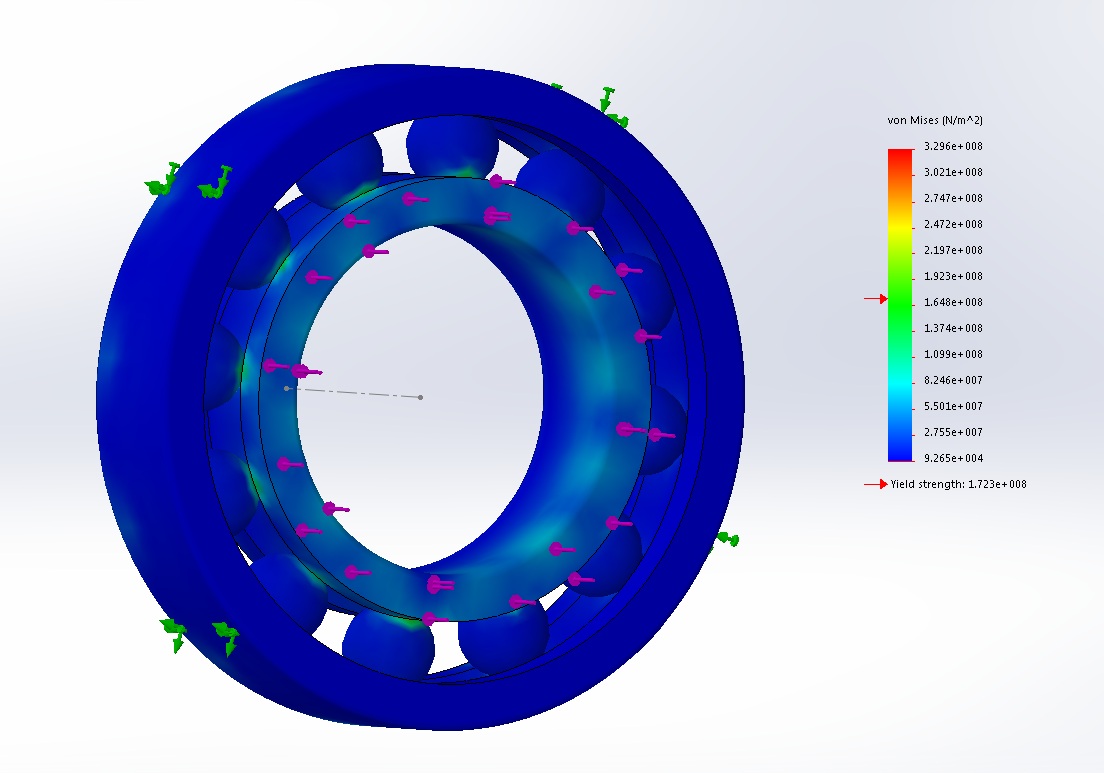
Task: Select the leftmost green fixture symbol at bottom-left
Action: [174, 632]
